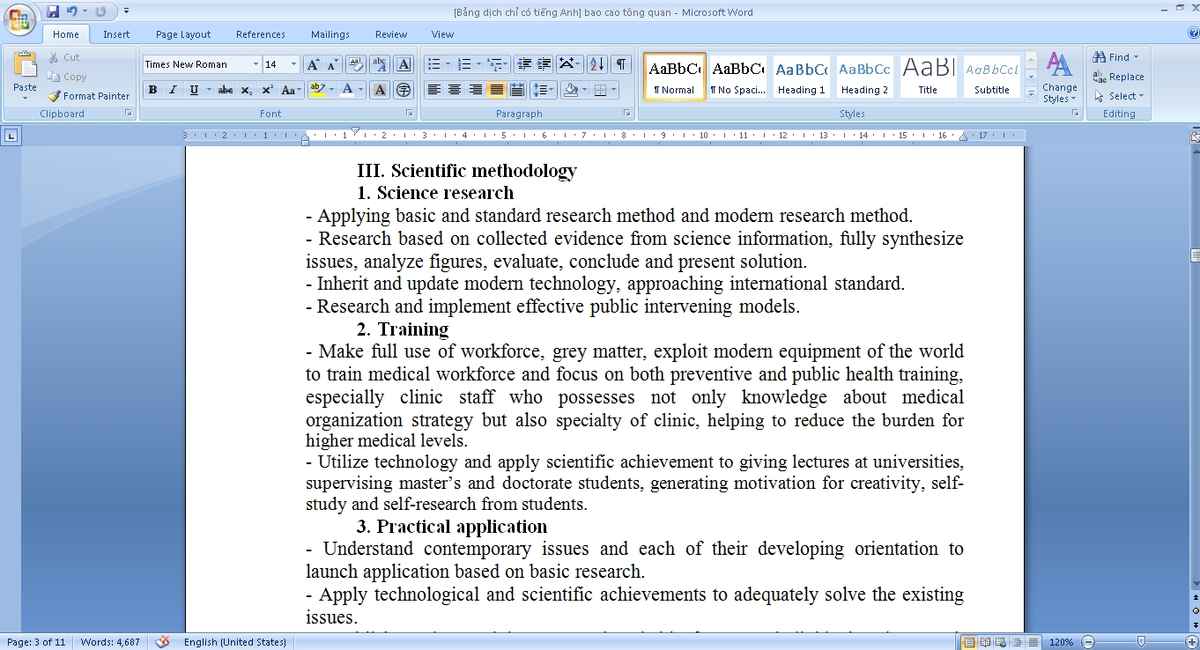Open Replace dialog
The image size is (1200, 650).
click(1118, 76)
